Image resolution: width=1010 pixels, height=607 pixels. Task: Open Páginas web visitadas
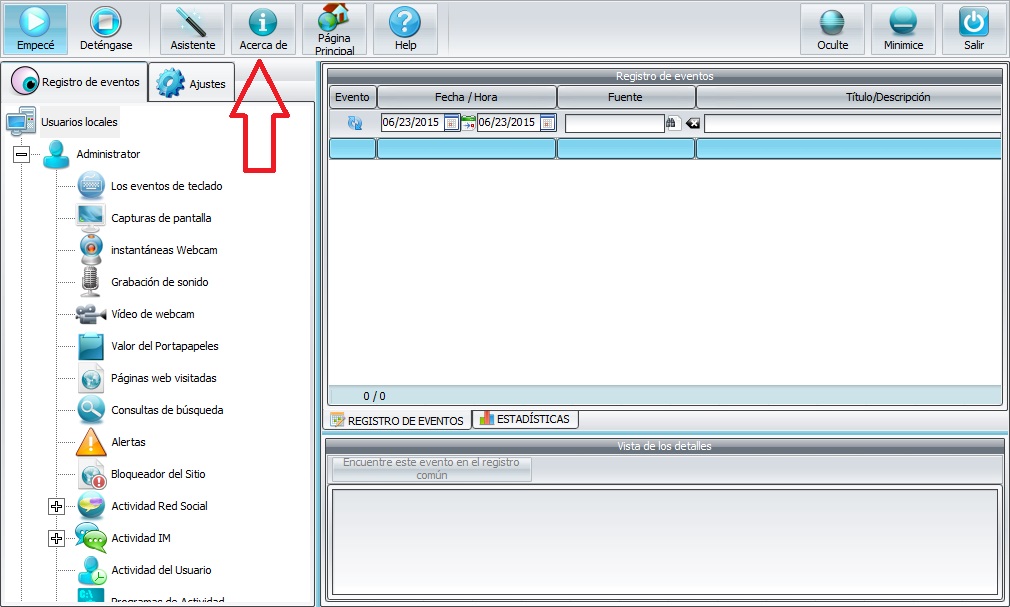(164, 378)
